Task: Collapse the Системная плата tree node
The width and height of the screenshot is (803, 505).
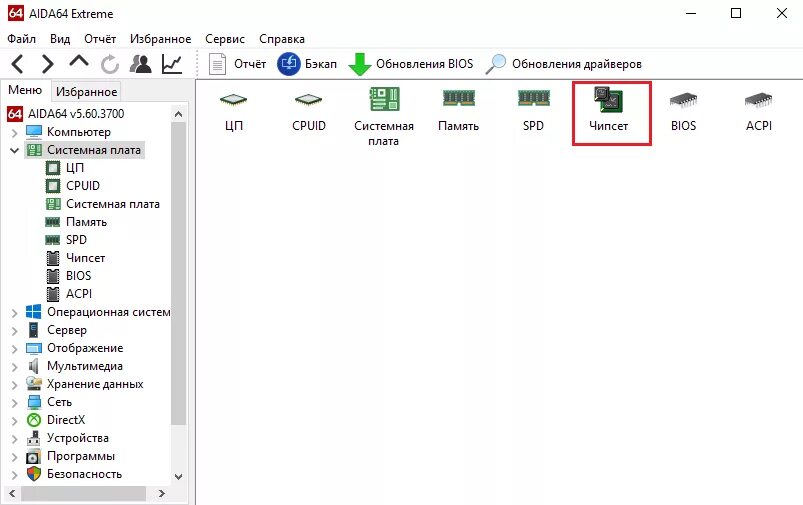Action: point(14,151)
